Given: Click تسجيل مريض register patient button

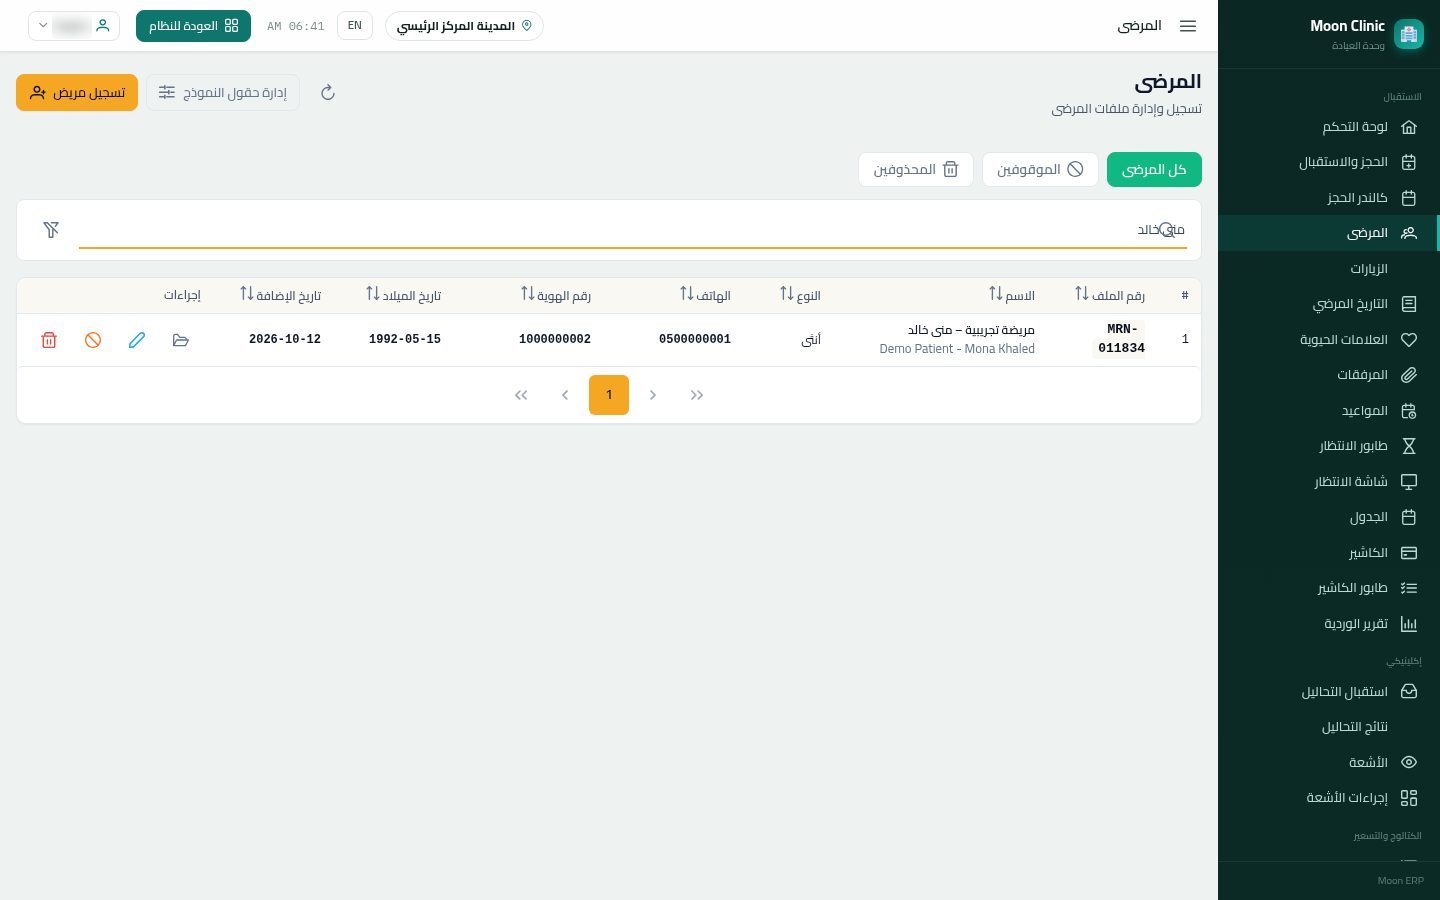Looking at the screenshot, I should coord(77,93).
